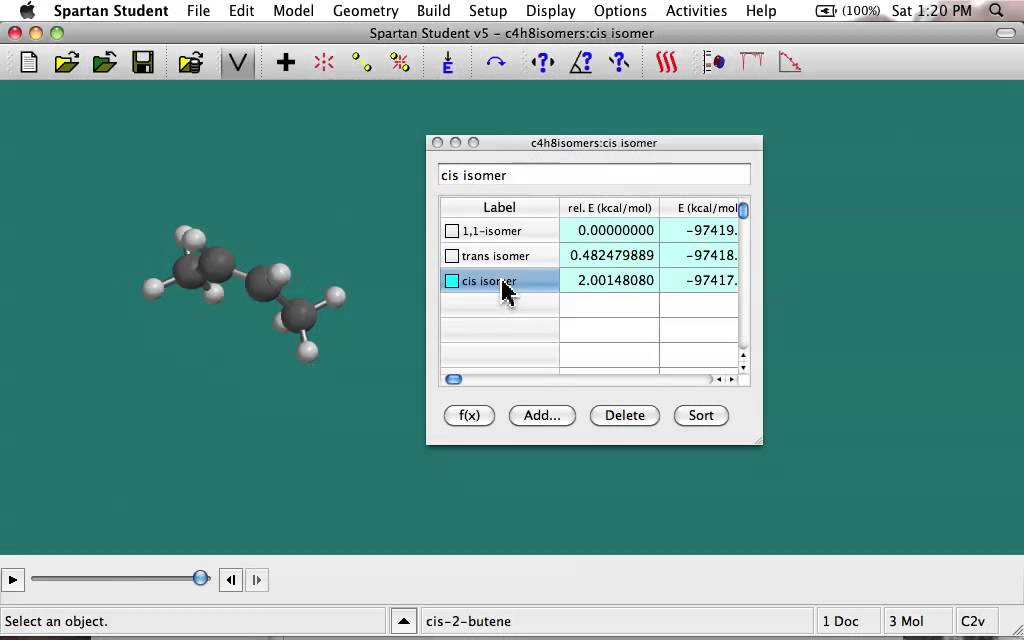Select the Measure Dihedral icon

pyautogui.click(x=618, y=63)
